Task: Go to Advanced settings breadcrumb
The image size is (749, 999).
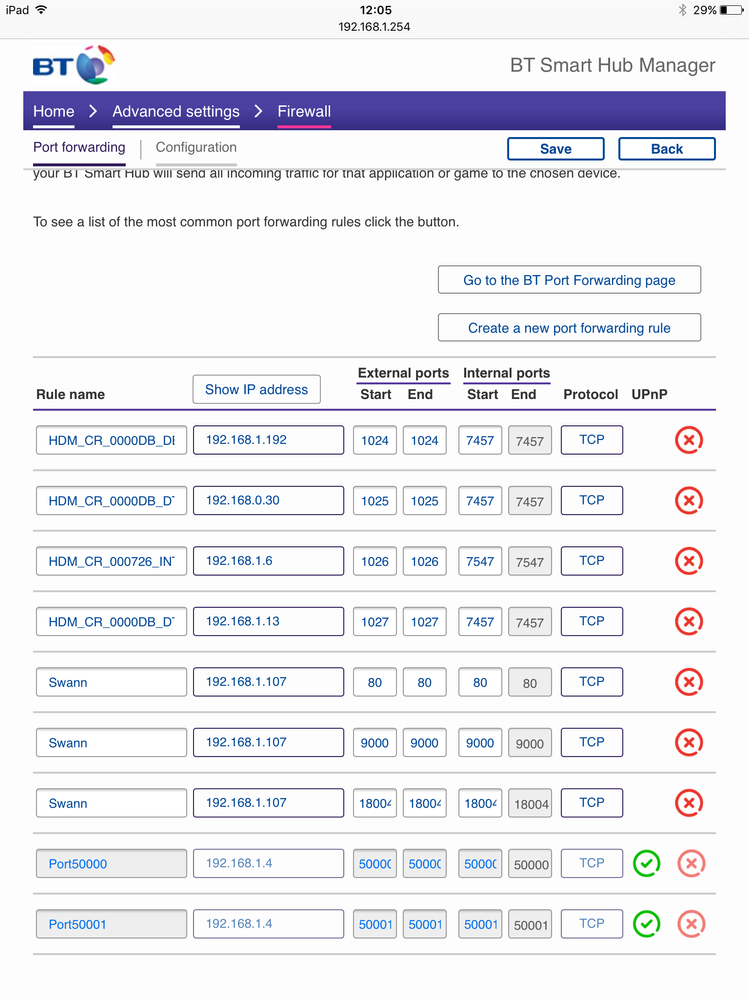Action: point(176,112)
